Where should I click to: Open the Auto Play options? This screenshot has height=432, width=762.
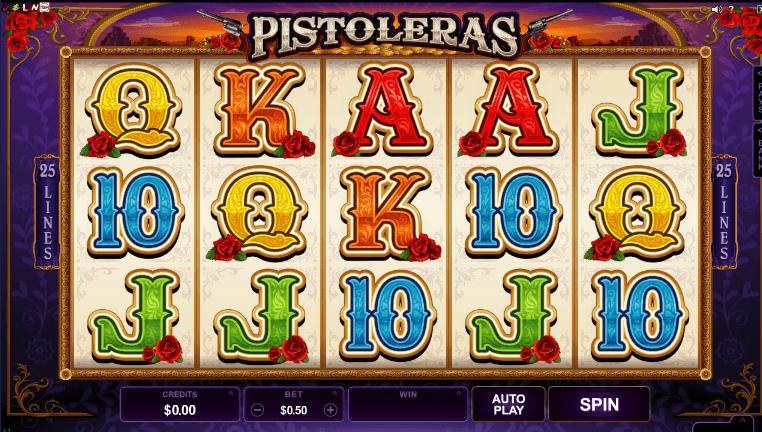click(508, 404)
